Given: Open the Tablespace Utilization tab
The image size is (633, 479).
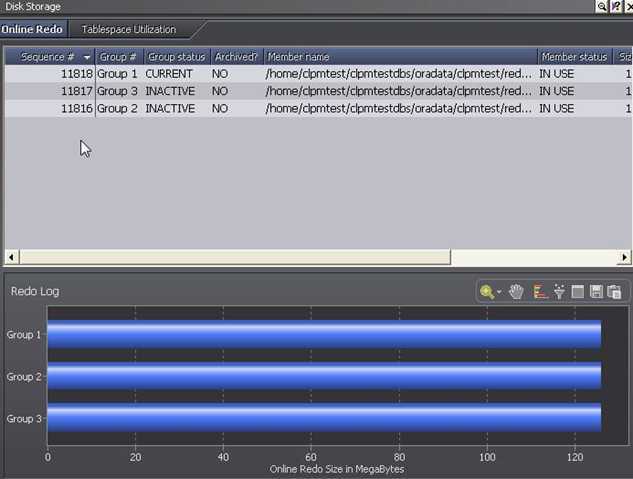Looking at the screenshot, I should pyautogui.click(x=129, y=29).
